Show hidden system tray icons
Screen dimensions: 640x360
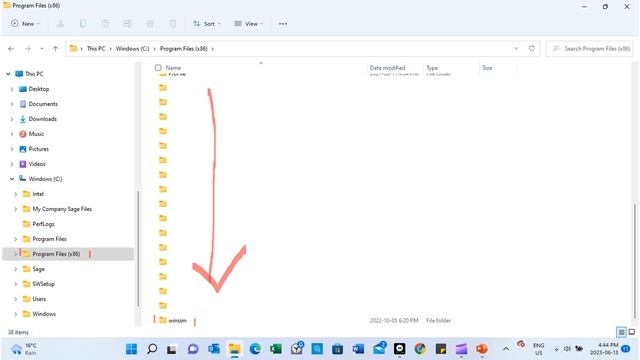point(506,349)
